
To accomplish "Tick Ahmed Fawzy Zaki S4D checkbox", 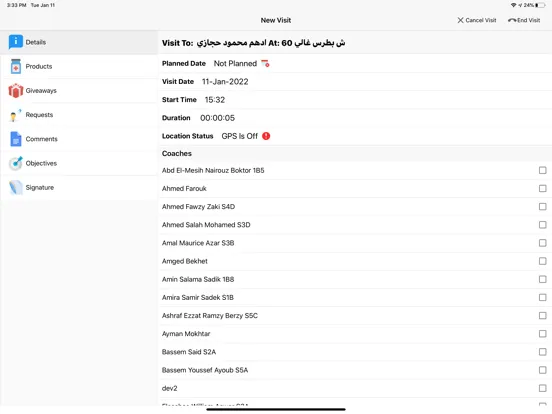I will [542, 207].
